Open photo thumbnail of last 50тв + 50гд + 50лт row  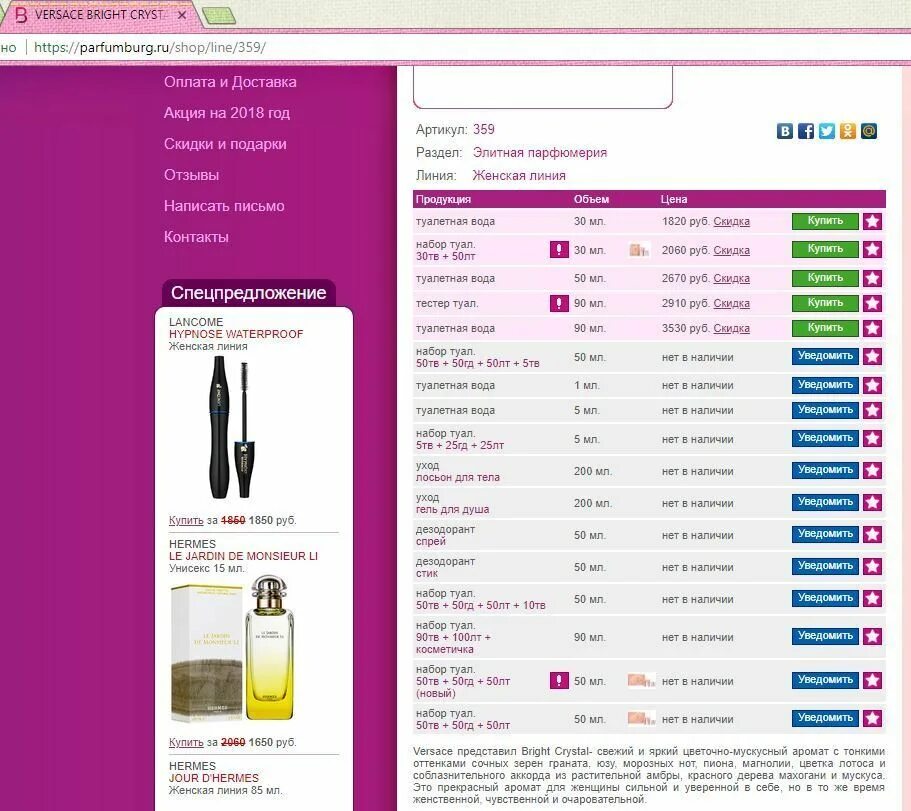point(641,719)
